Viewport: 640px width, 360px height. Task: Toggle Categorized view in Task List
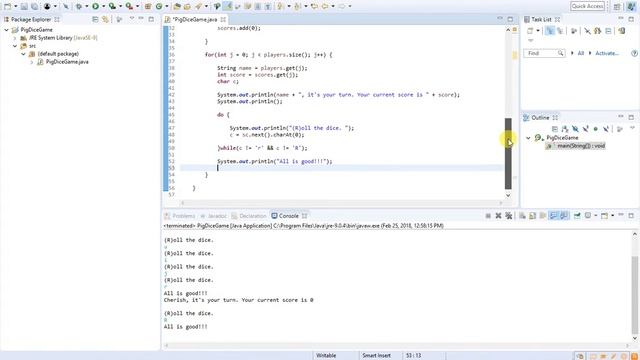click(550, 31)
